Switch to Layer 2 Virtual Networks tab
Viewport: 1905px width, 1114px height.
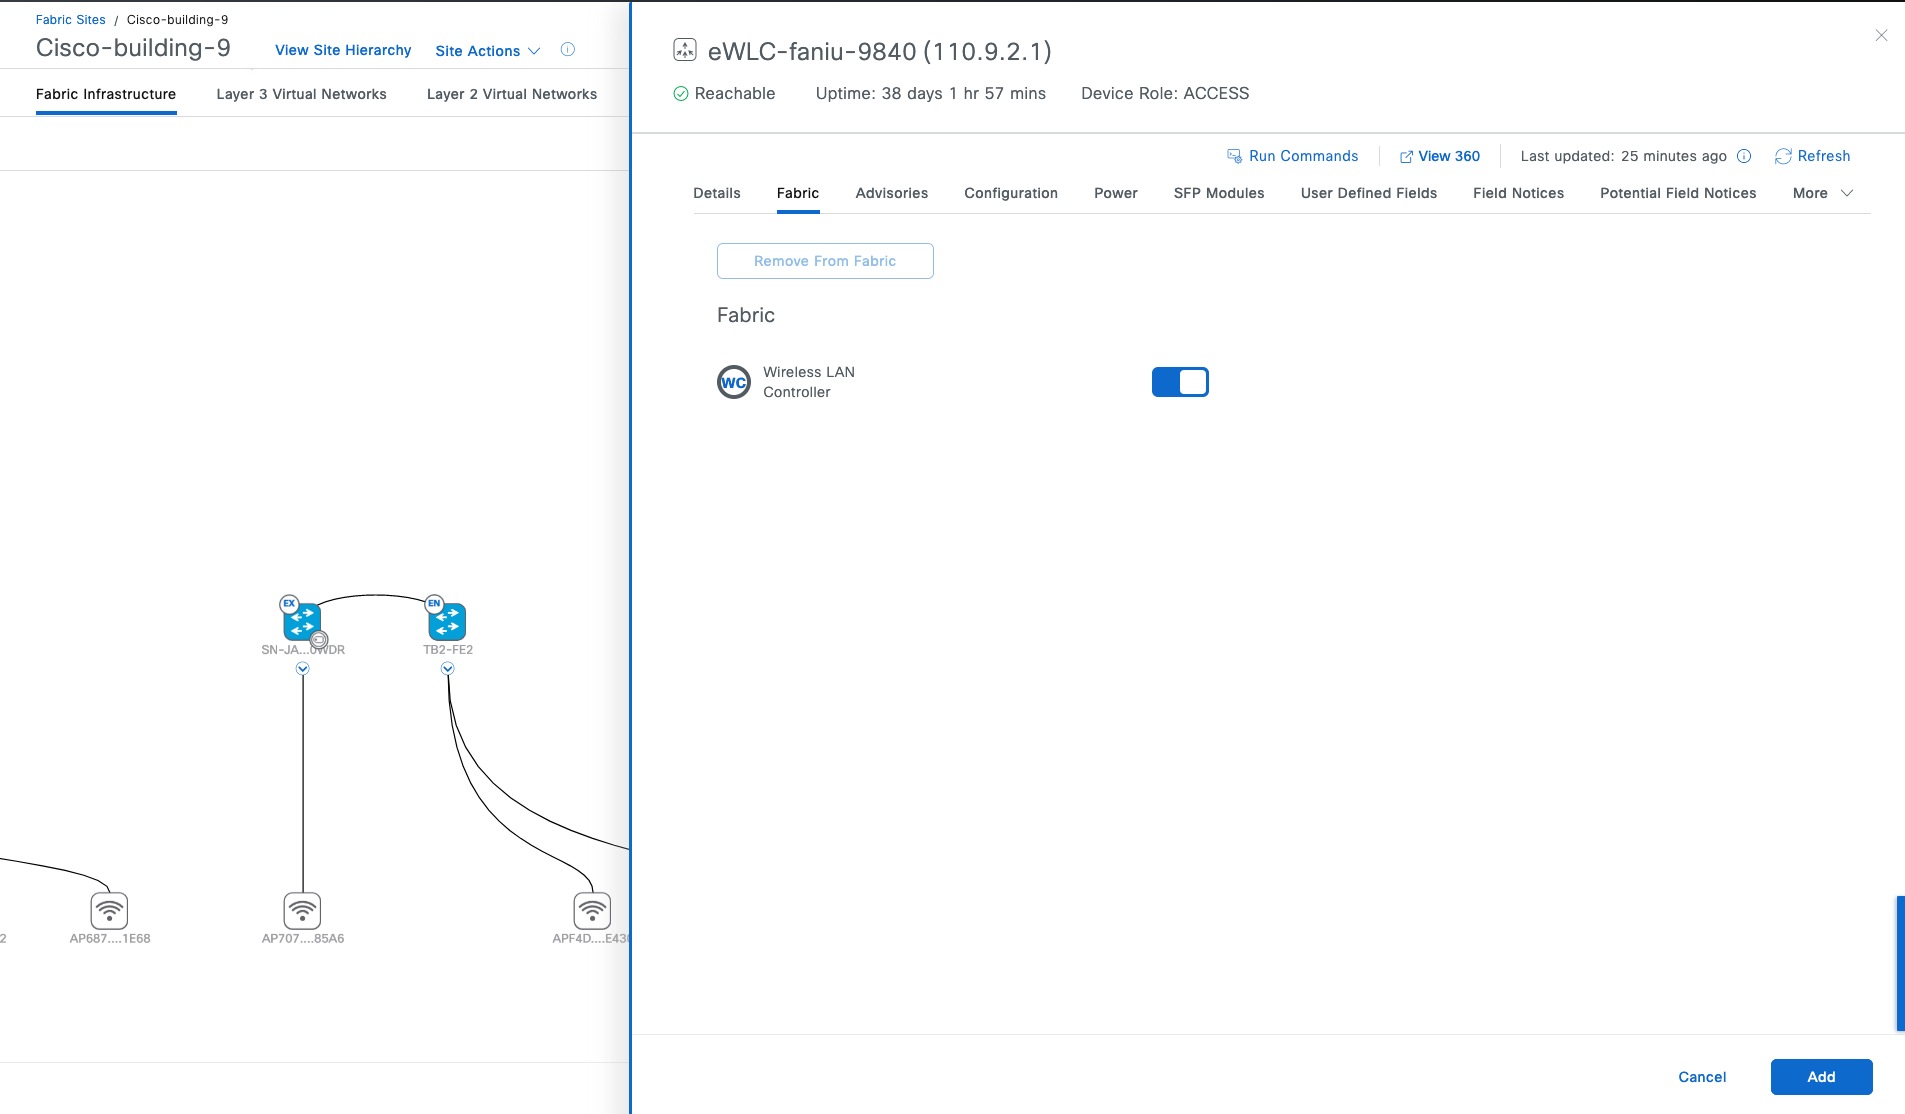click(512, 94)
